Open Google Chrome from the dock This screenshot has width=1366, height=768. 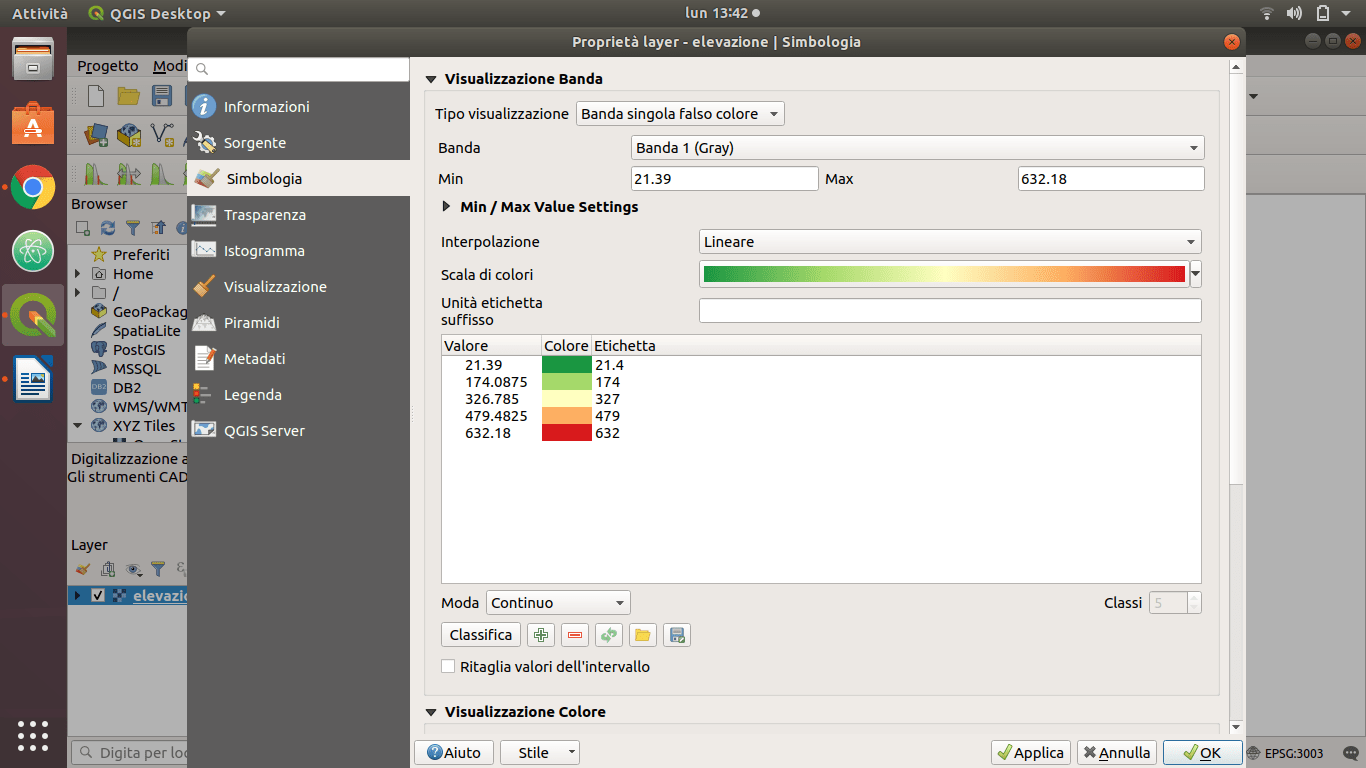[x=33, y=187]
